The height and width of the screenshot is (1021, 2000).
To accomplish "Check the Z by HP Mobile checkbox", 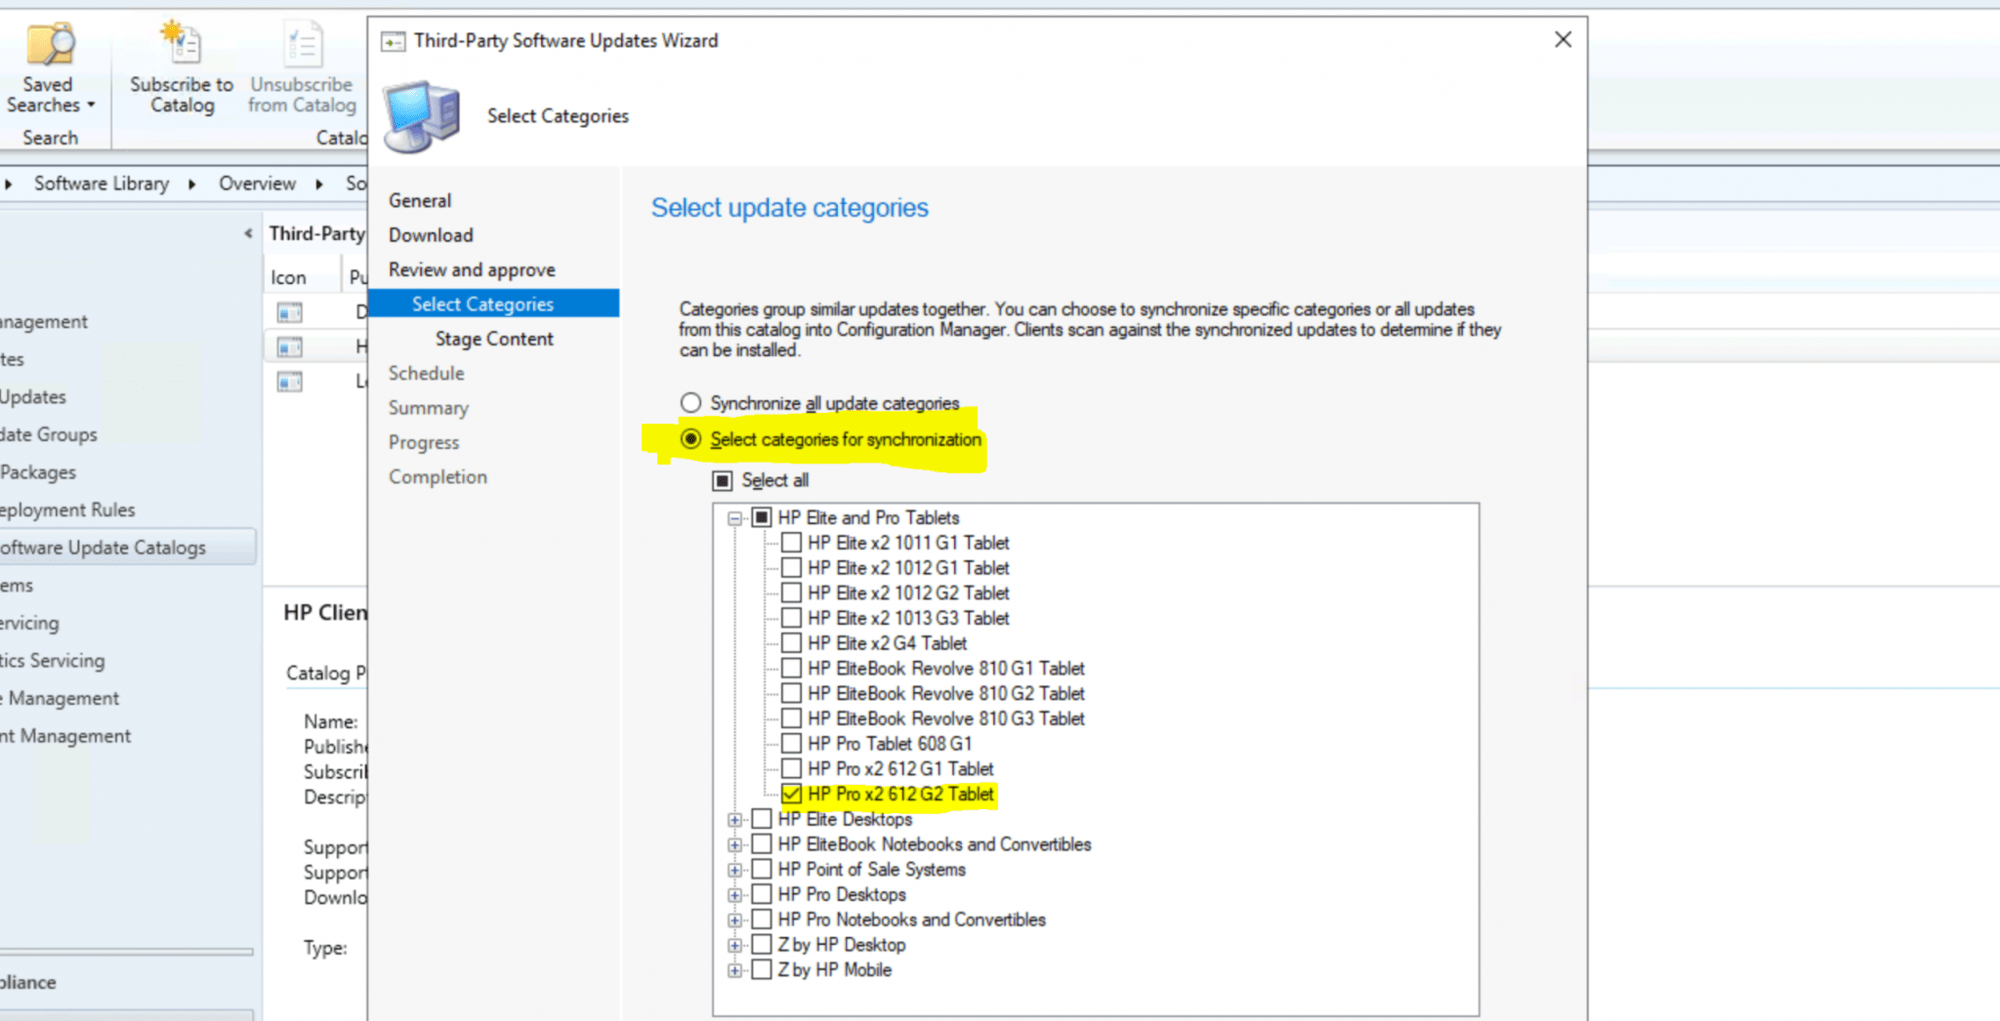I will 762,969.
